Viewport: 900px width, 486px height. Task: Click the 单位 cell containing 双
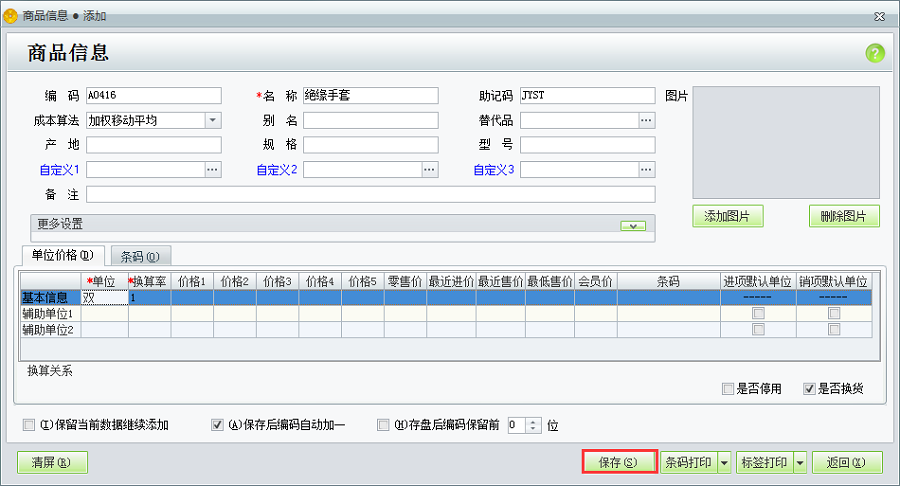point(104,297)
